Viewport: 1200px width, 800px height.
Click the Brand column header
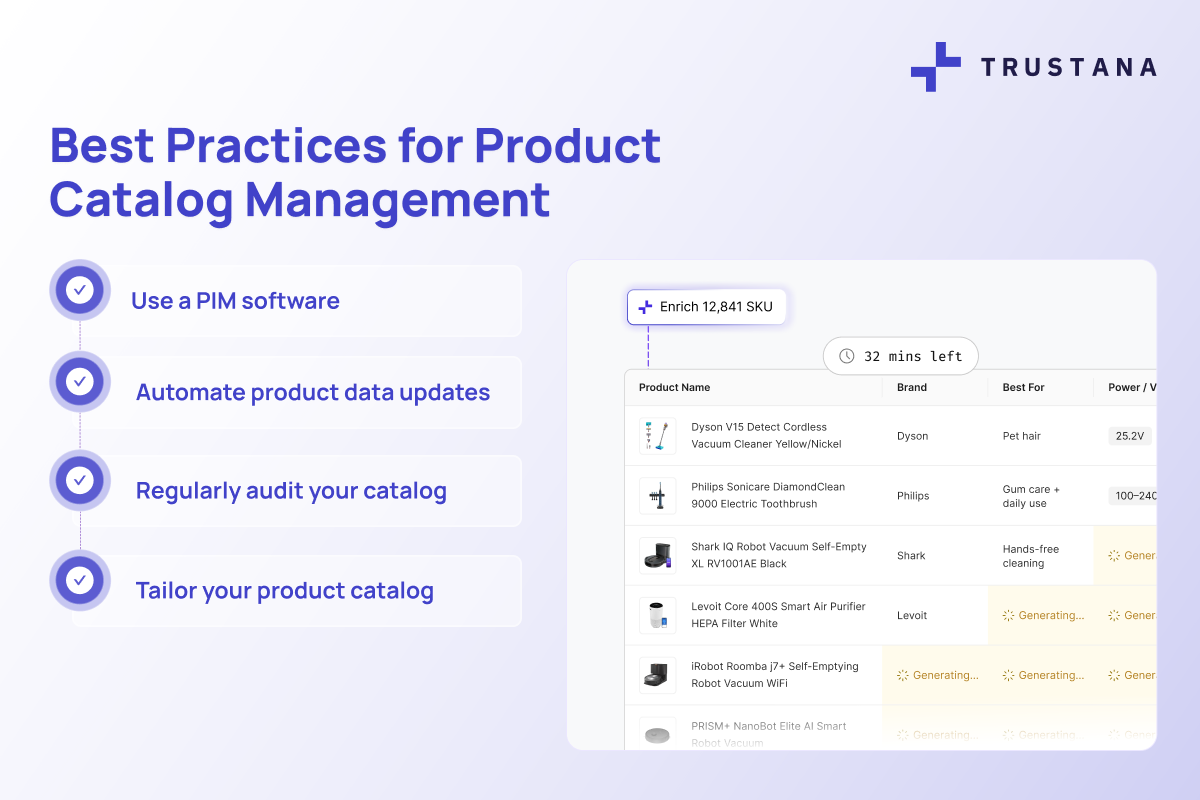(x=912, y=387)
